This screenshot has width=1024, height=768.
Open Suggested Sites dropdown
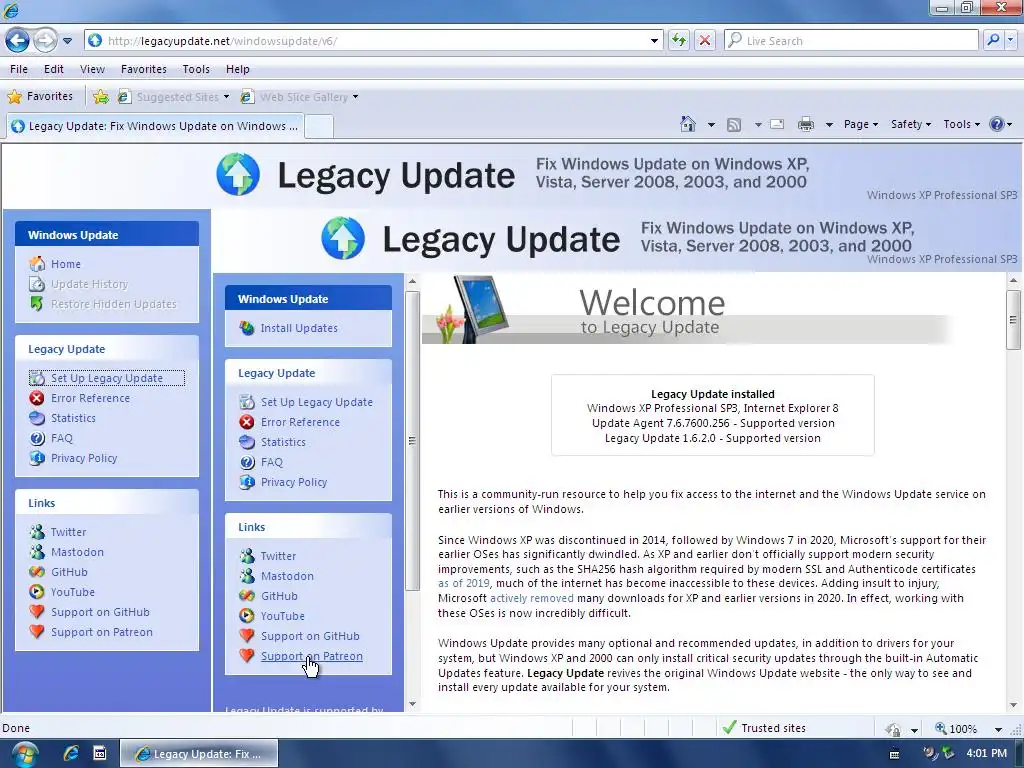point(173,97)
